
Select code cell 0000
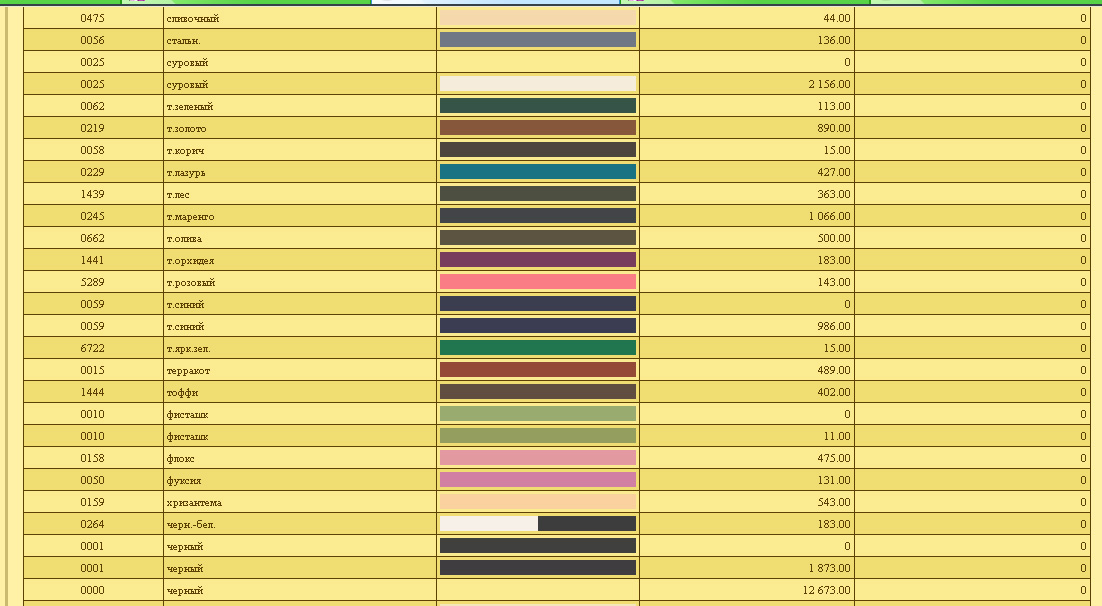(x=92, y=591)
